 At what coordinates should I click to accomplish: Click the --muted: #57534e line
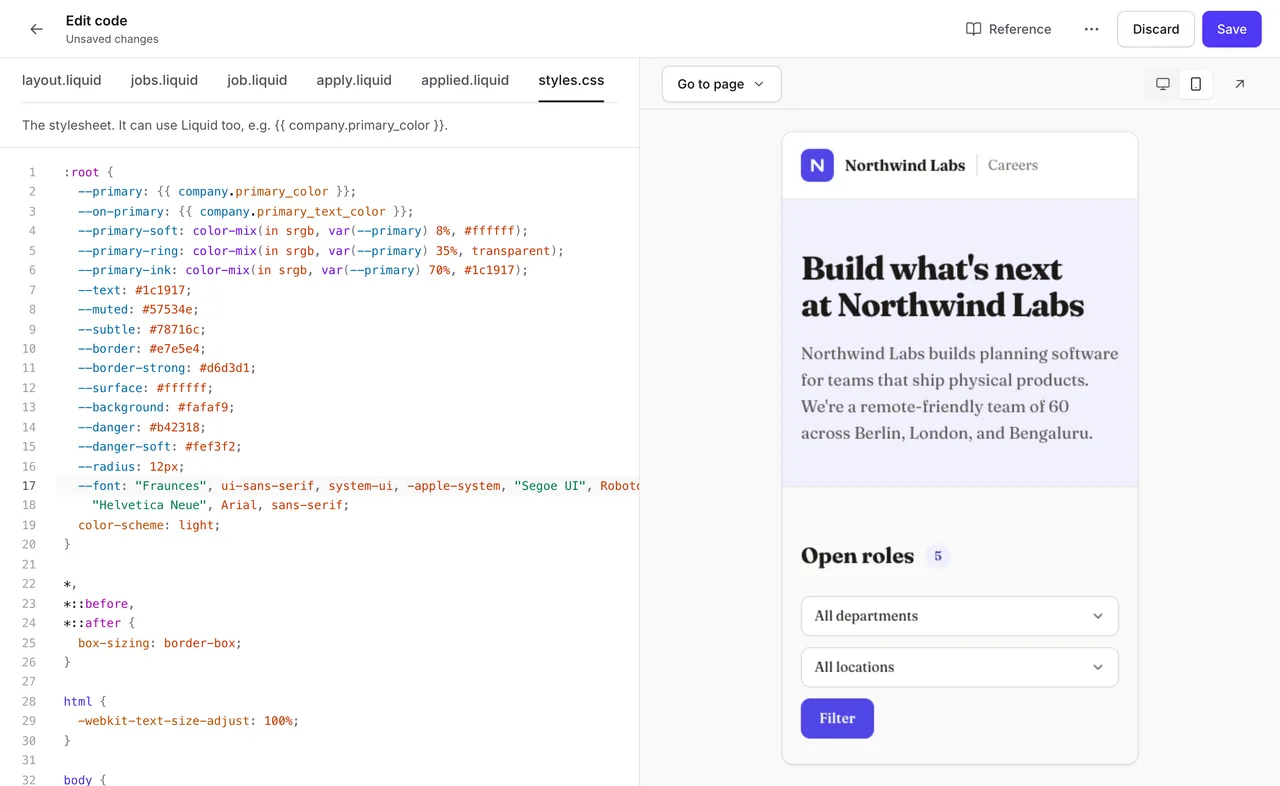(x=138, y=310)
